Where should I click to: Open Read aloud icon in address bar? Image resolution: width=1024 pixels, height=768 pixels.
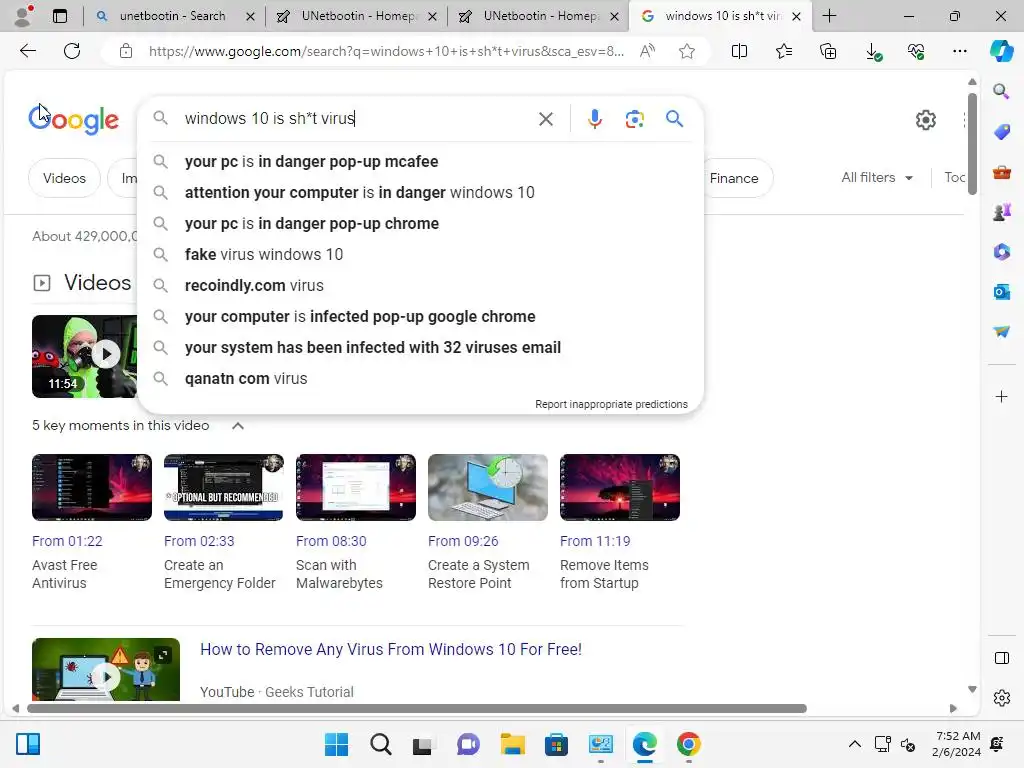(x=647, y=51)
